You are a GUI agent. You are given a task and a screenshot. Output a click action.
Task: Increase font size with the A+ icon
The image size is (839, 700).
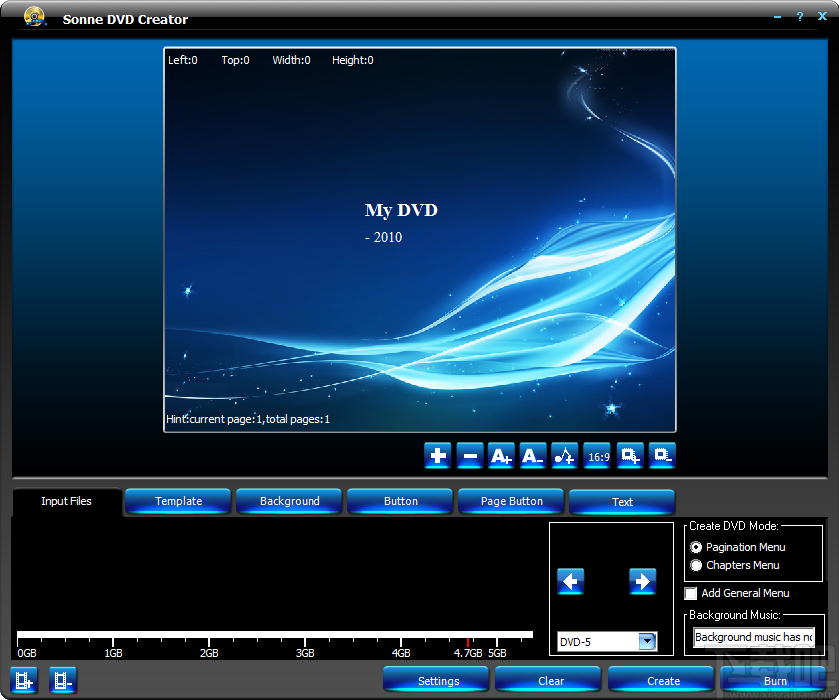pyautogui.click(x=501, y=455)
